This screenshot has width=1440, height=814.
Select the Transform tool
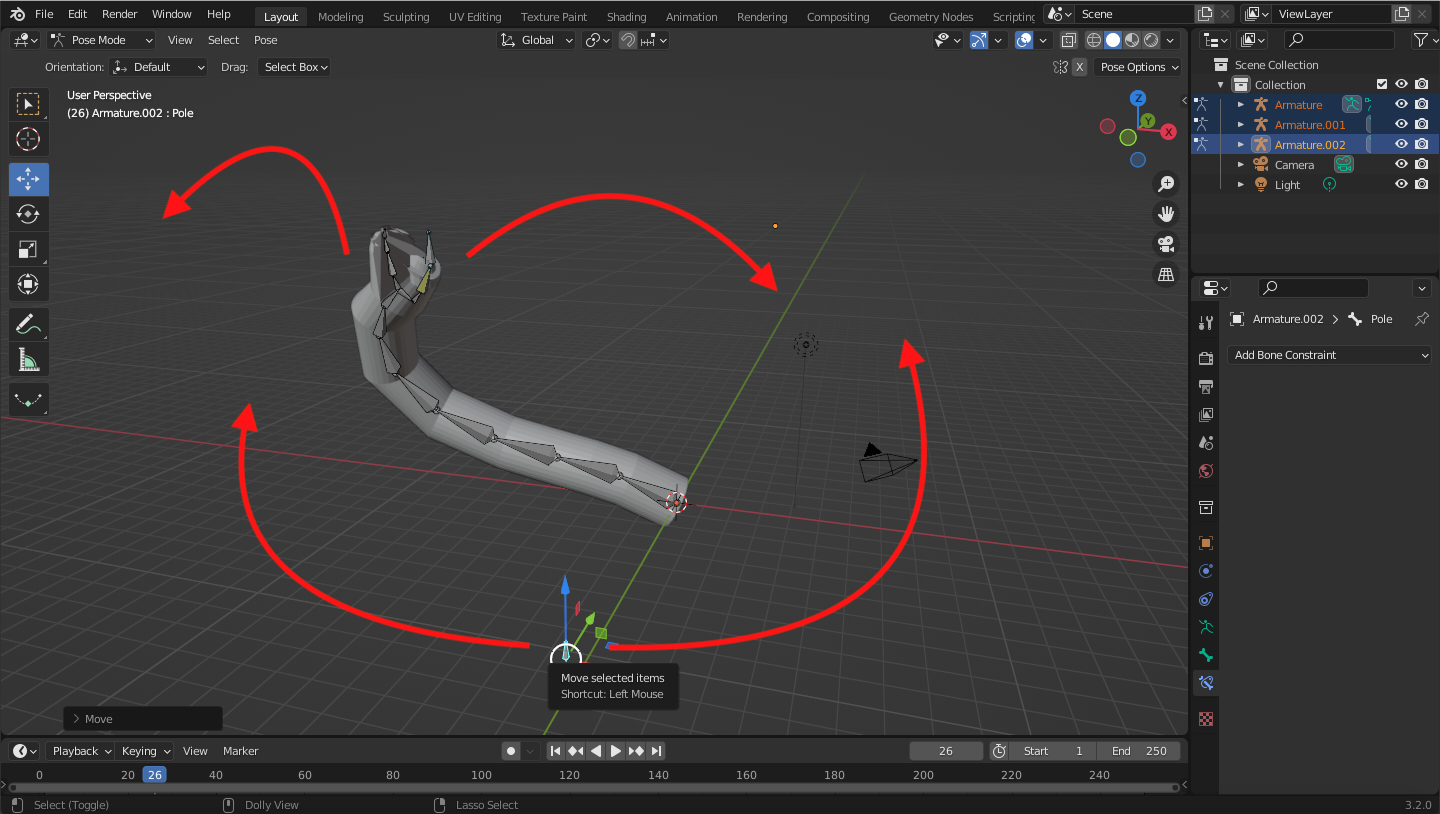pos(28,284)
